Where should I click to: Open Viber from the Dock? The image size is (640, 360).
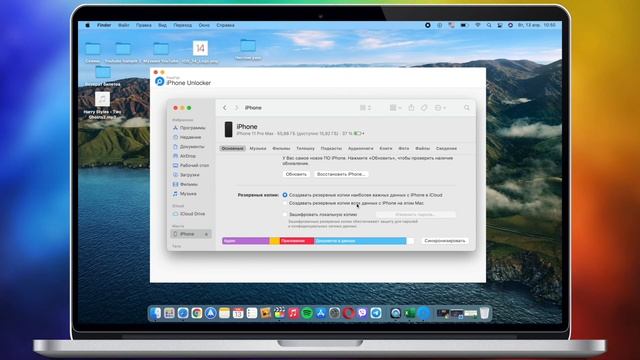pos(362,313)
